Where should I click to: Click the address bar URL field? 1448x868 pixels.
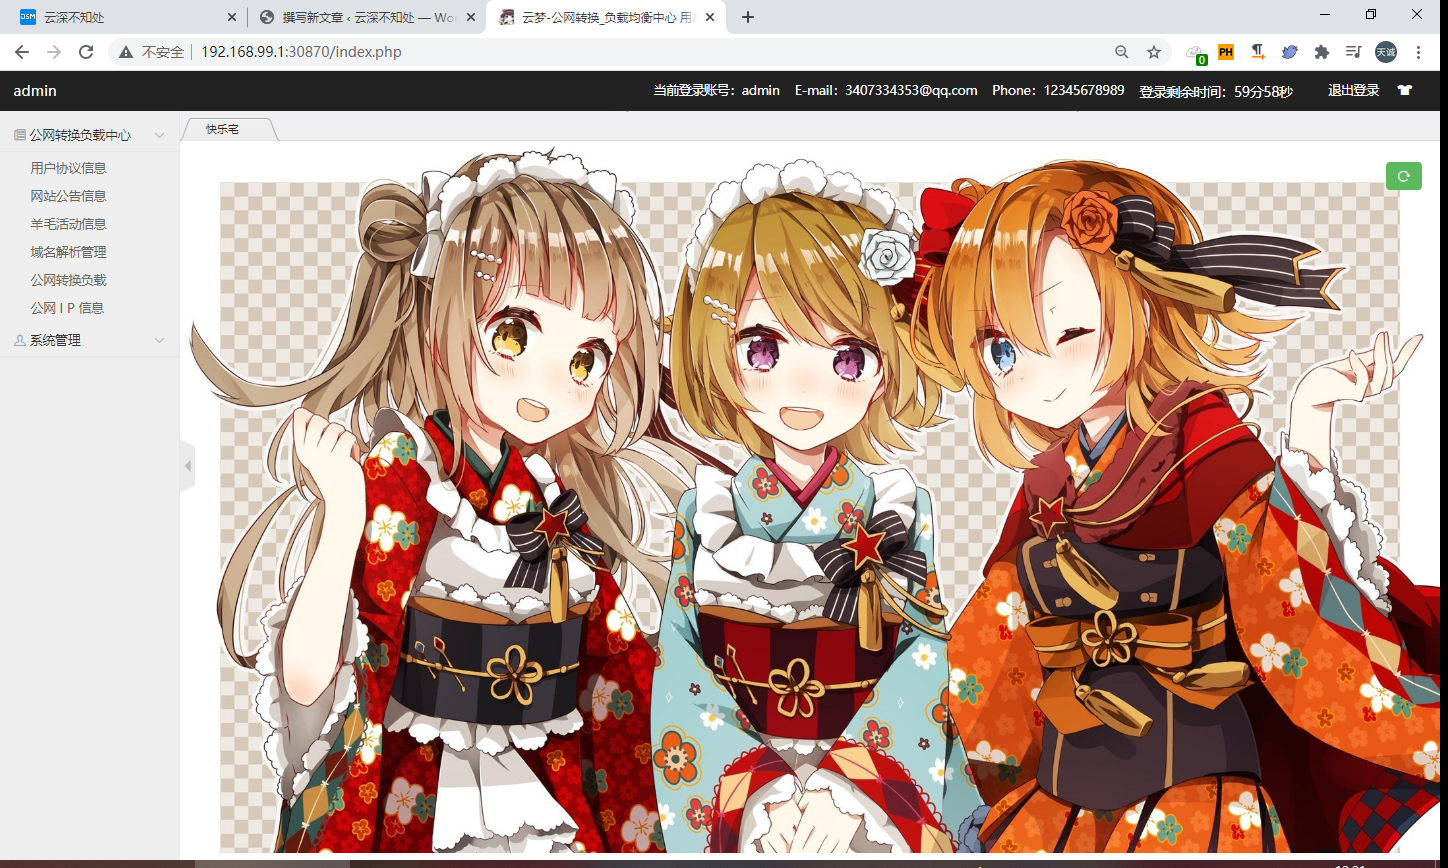click(x=600, y=52)
